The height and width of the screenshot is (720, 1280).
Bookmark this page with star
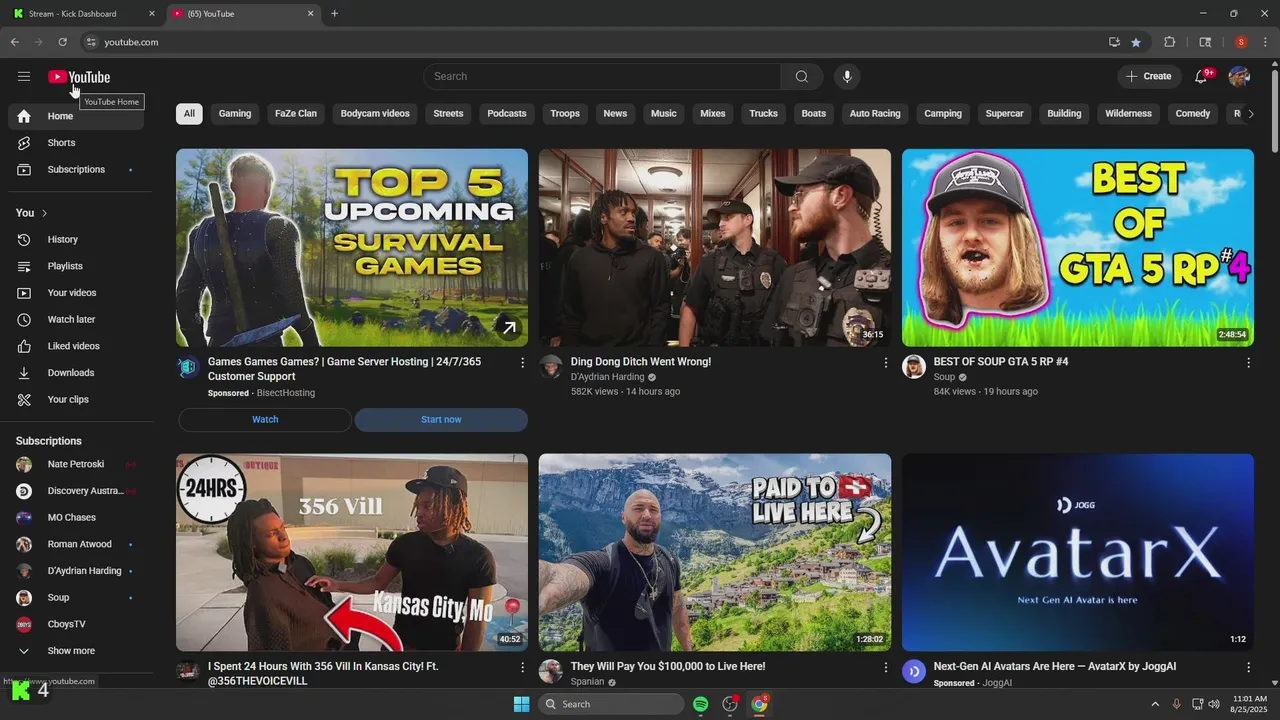click(x=1136, y=42)
